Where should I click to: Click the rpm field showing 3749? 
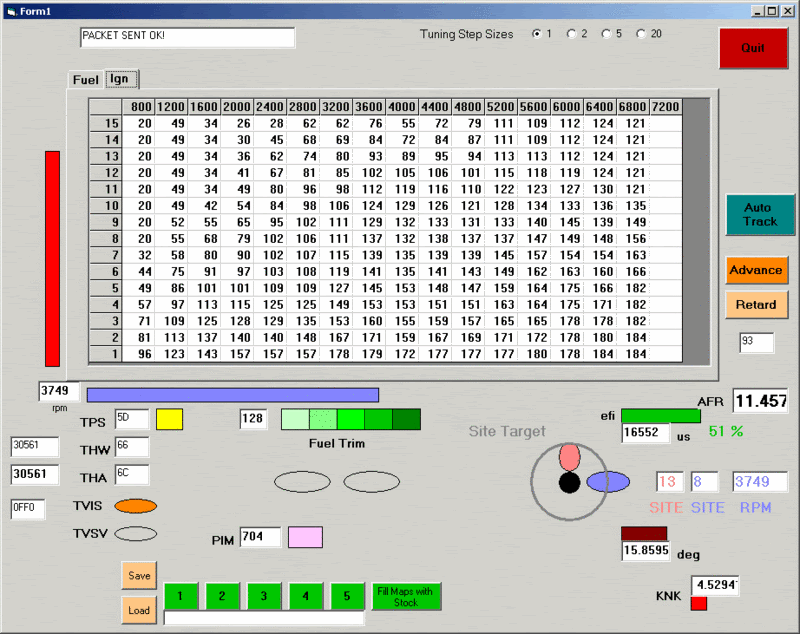(x=59, y=391)
